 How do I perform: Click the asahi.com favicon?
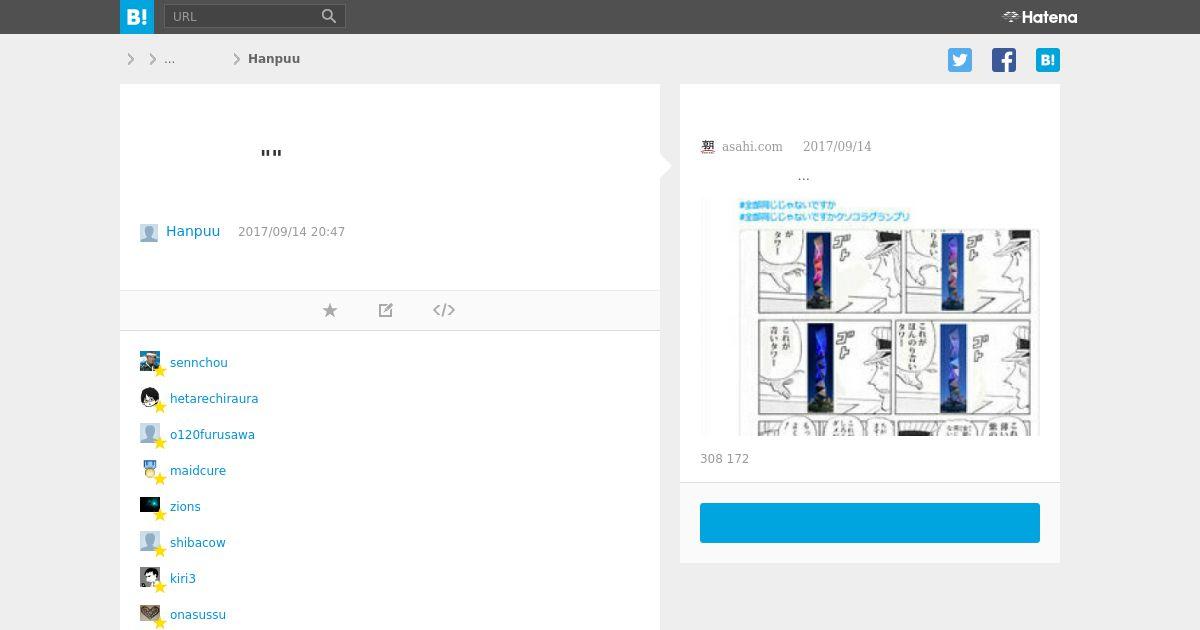tap(708, 147)
